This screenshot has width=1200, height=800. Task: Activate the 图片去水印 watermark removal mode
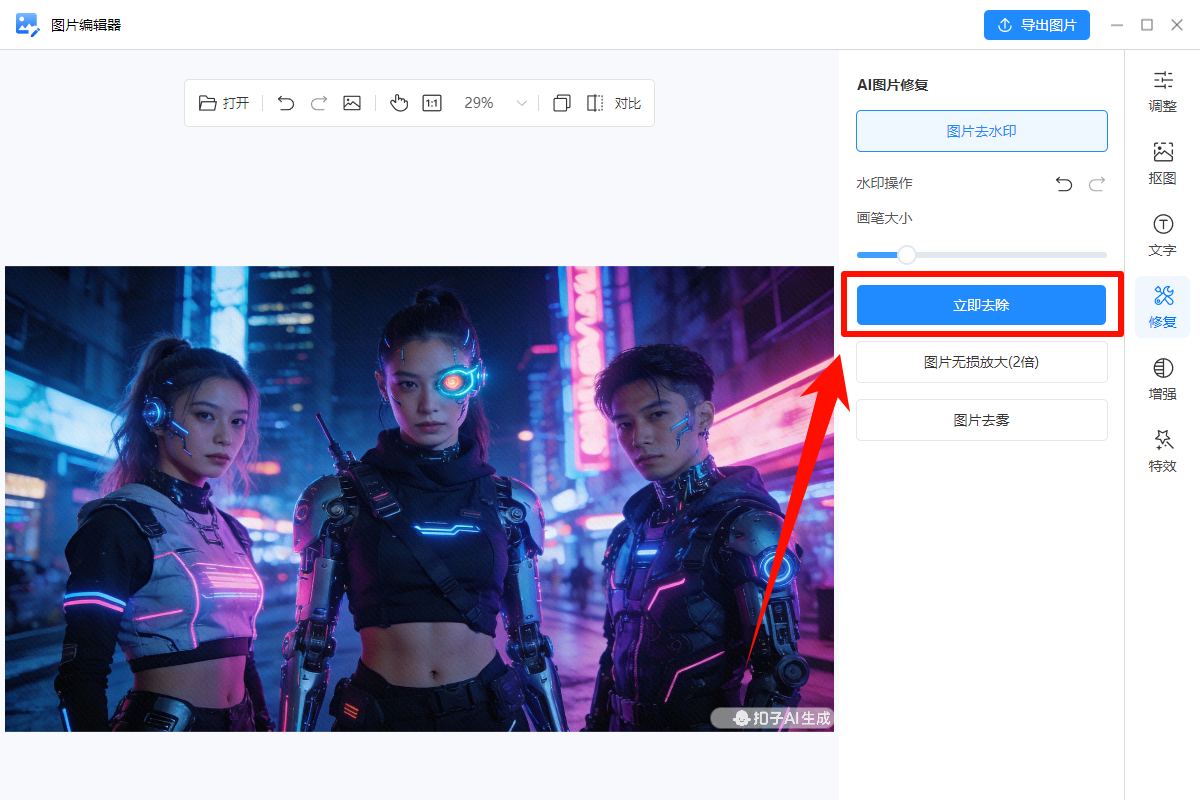(981, 130)
